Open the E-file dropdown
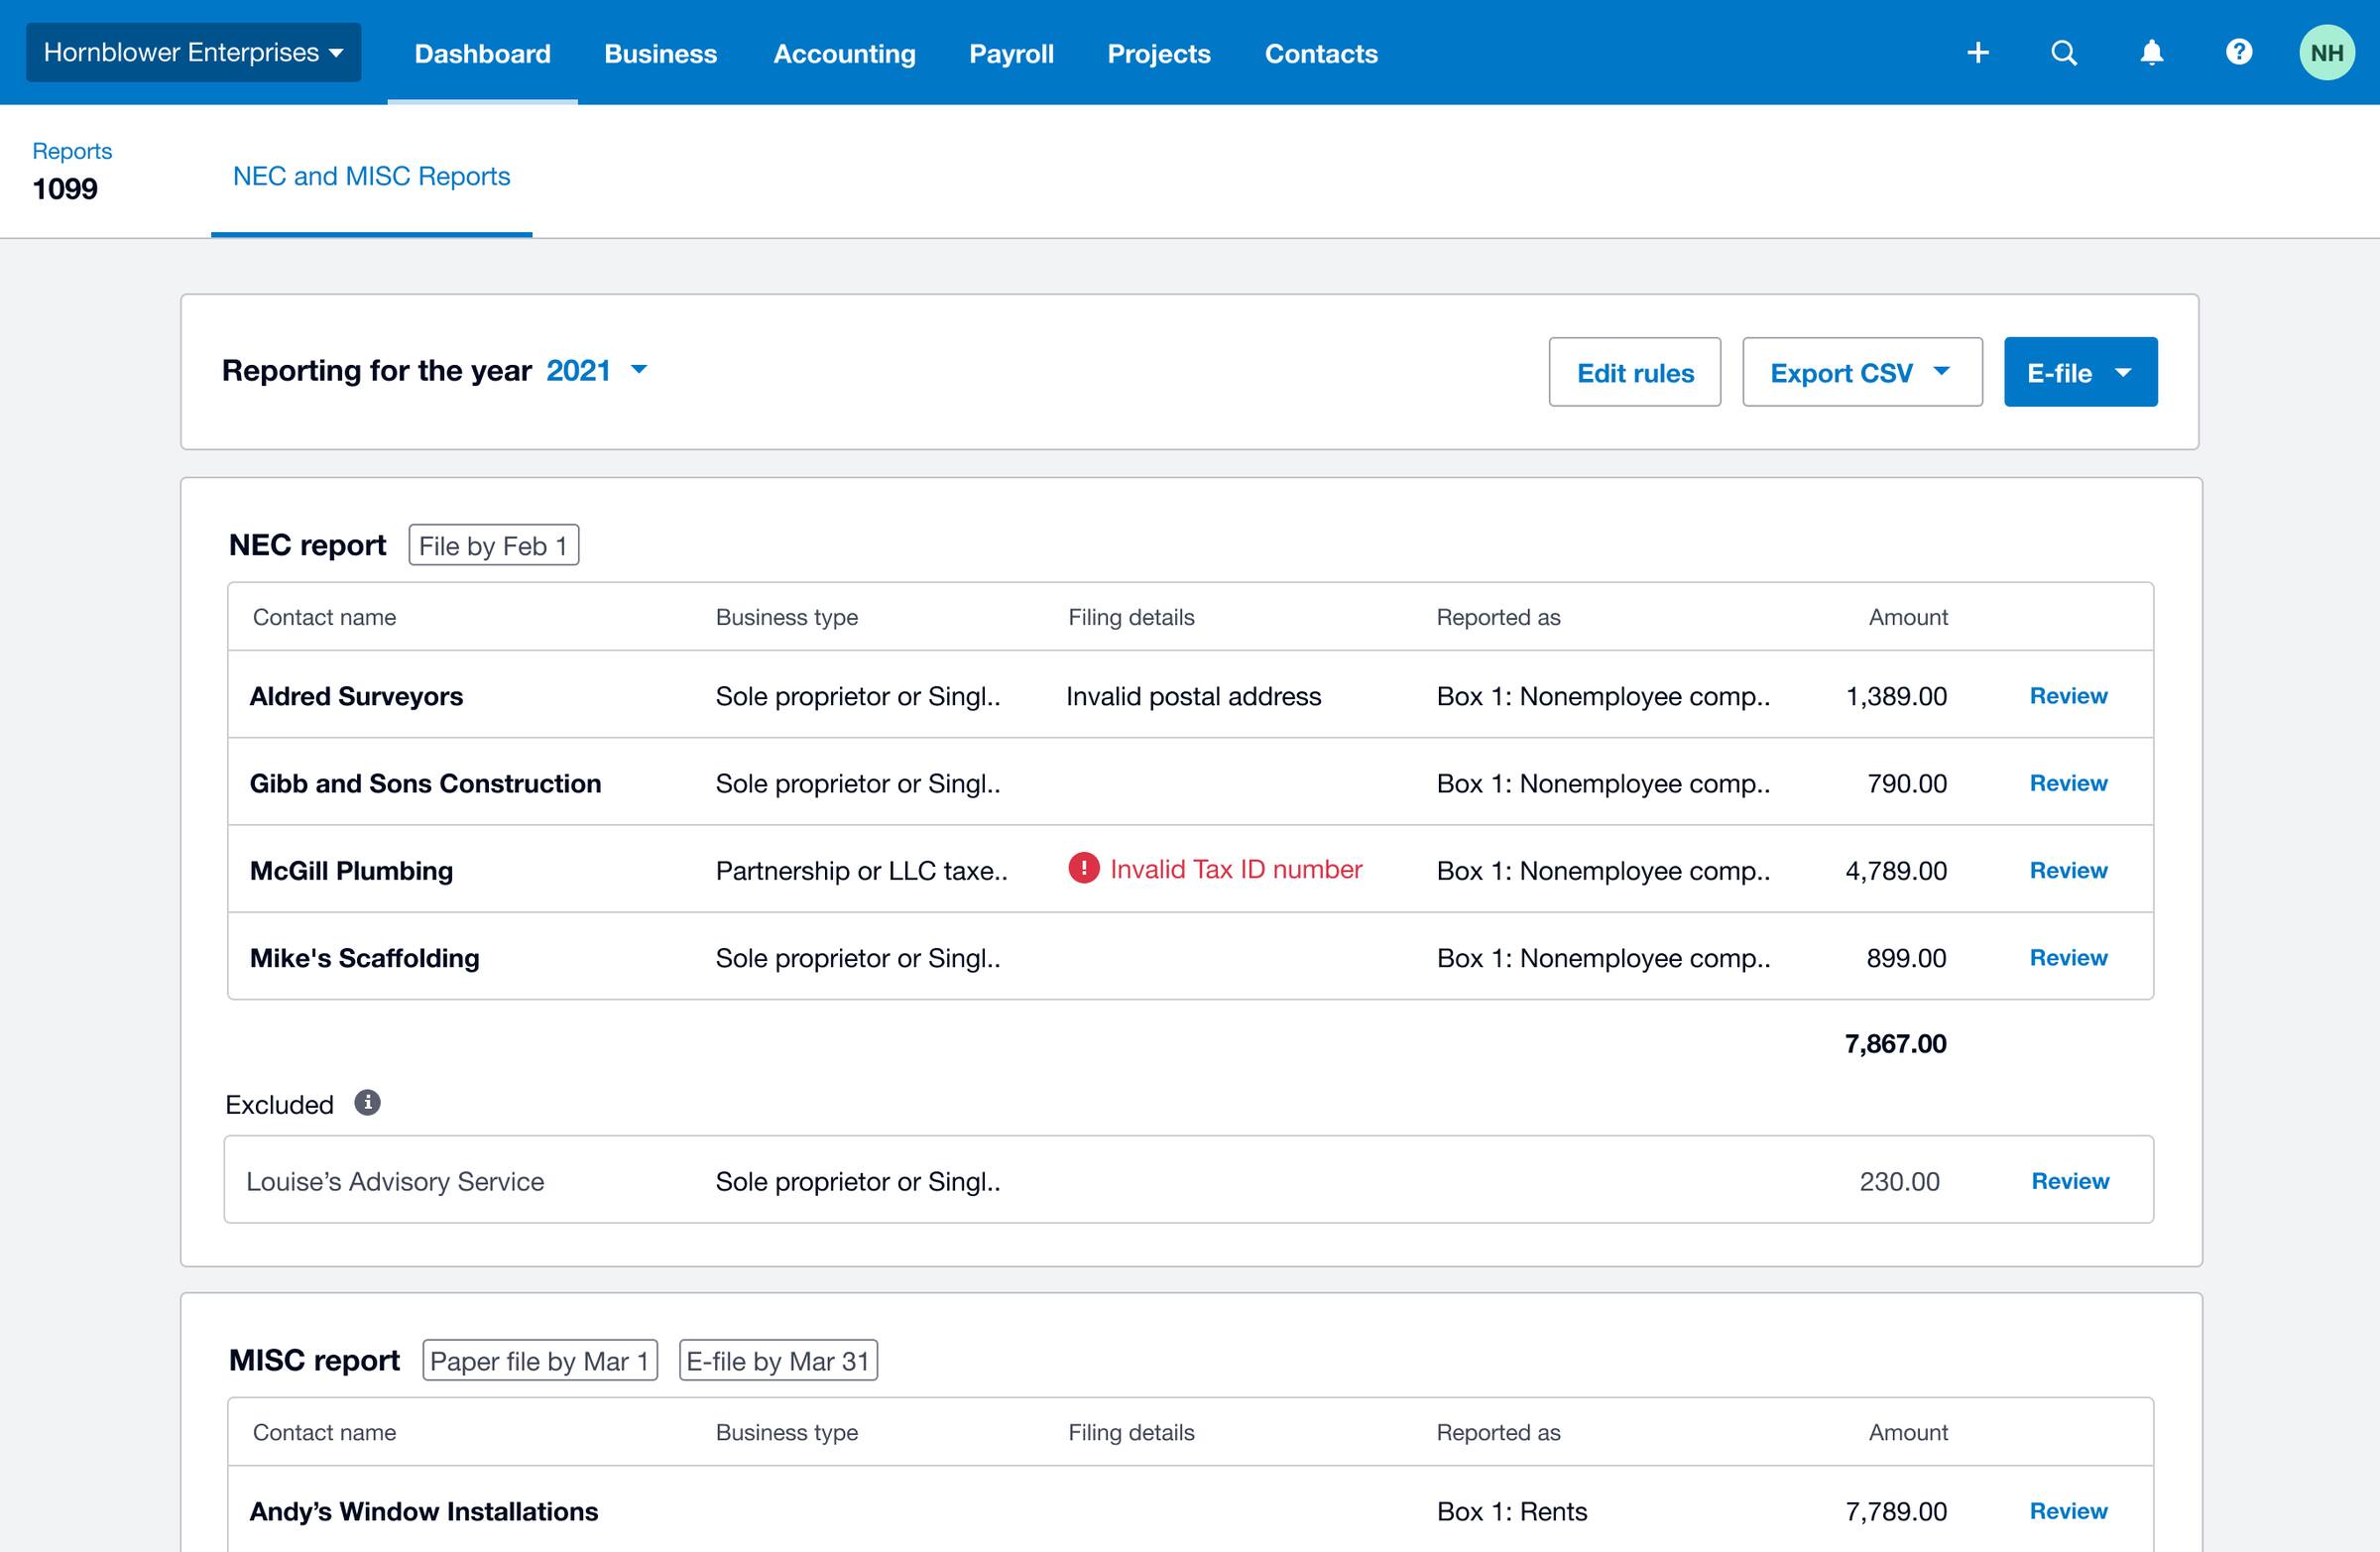 coord(2080,371)
